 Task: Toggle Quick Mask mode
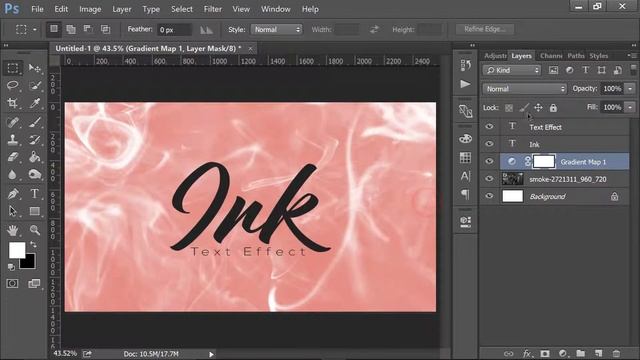pyautogui.click(x=12, y=283)
